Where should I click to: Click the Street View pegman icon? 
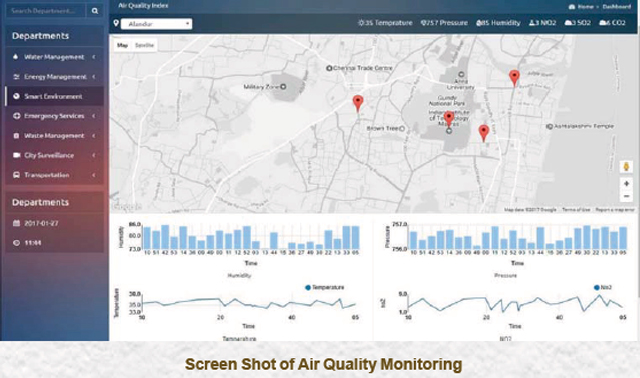[x=626, y=166]
